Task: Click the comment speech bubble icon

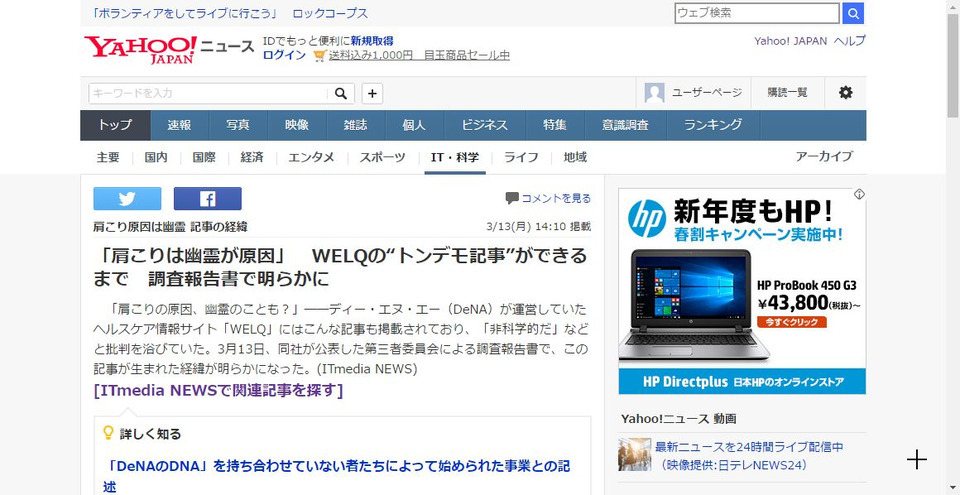Action: click(x=512, y=198)
